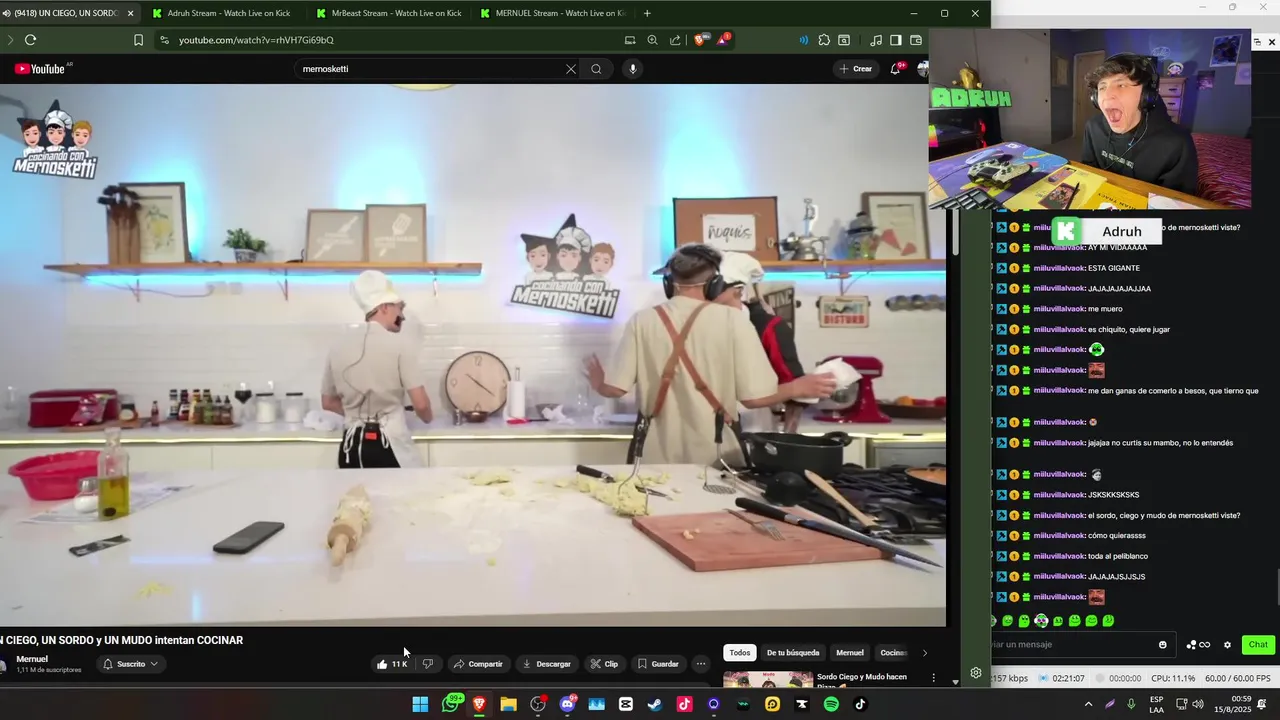Select De tu búsqueda chip
This screenshot has height=720, width=1280.
[793, 653]
